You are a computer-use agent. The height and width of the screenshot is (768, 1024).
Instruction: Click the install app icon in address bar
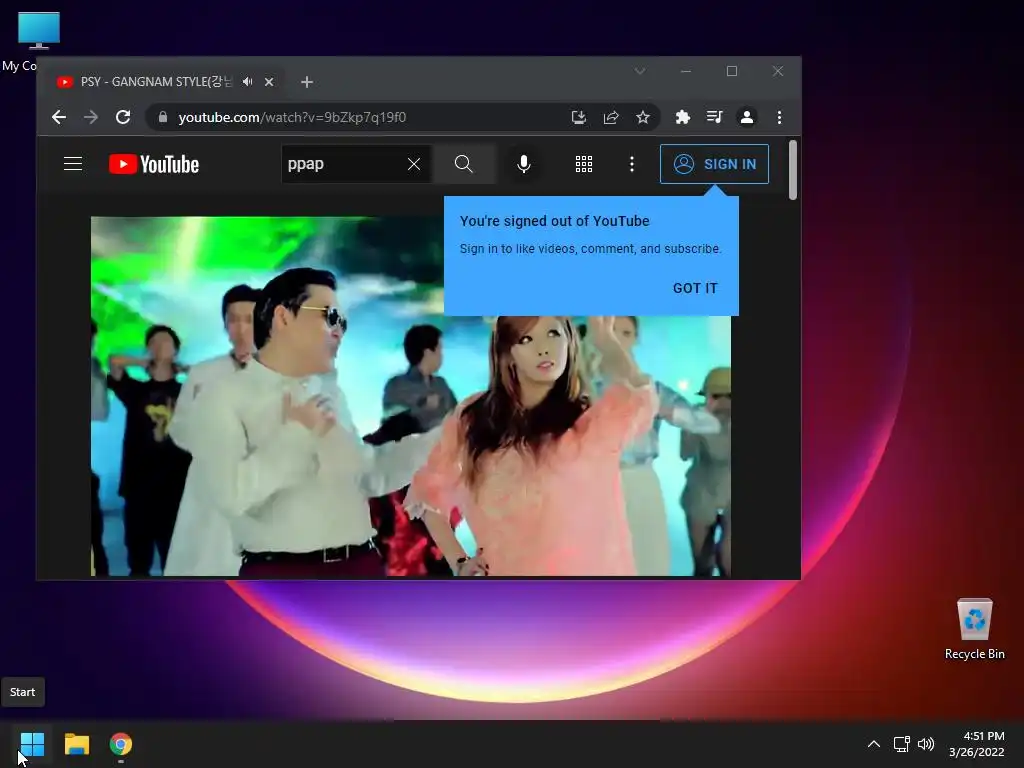point(579,117)
